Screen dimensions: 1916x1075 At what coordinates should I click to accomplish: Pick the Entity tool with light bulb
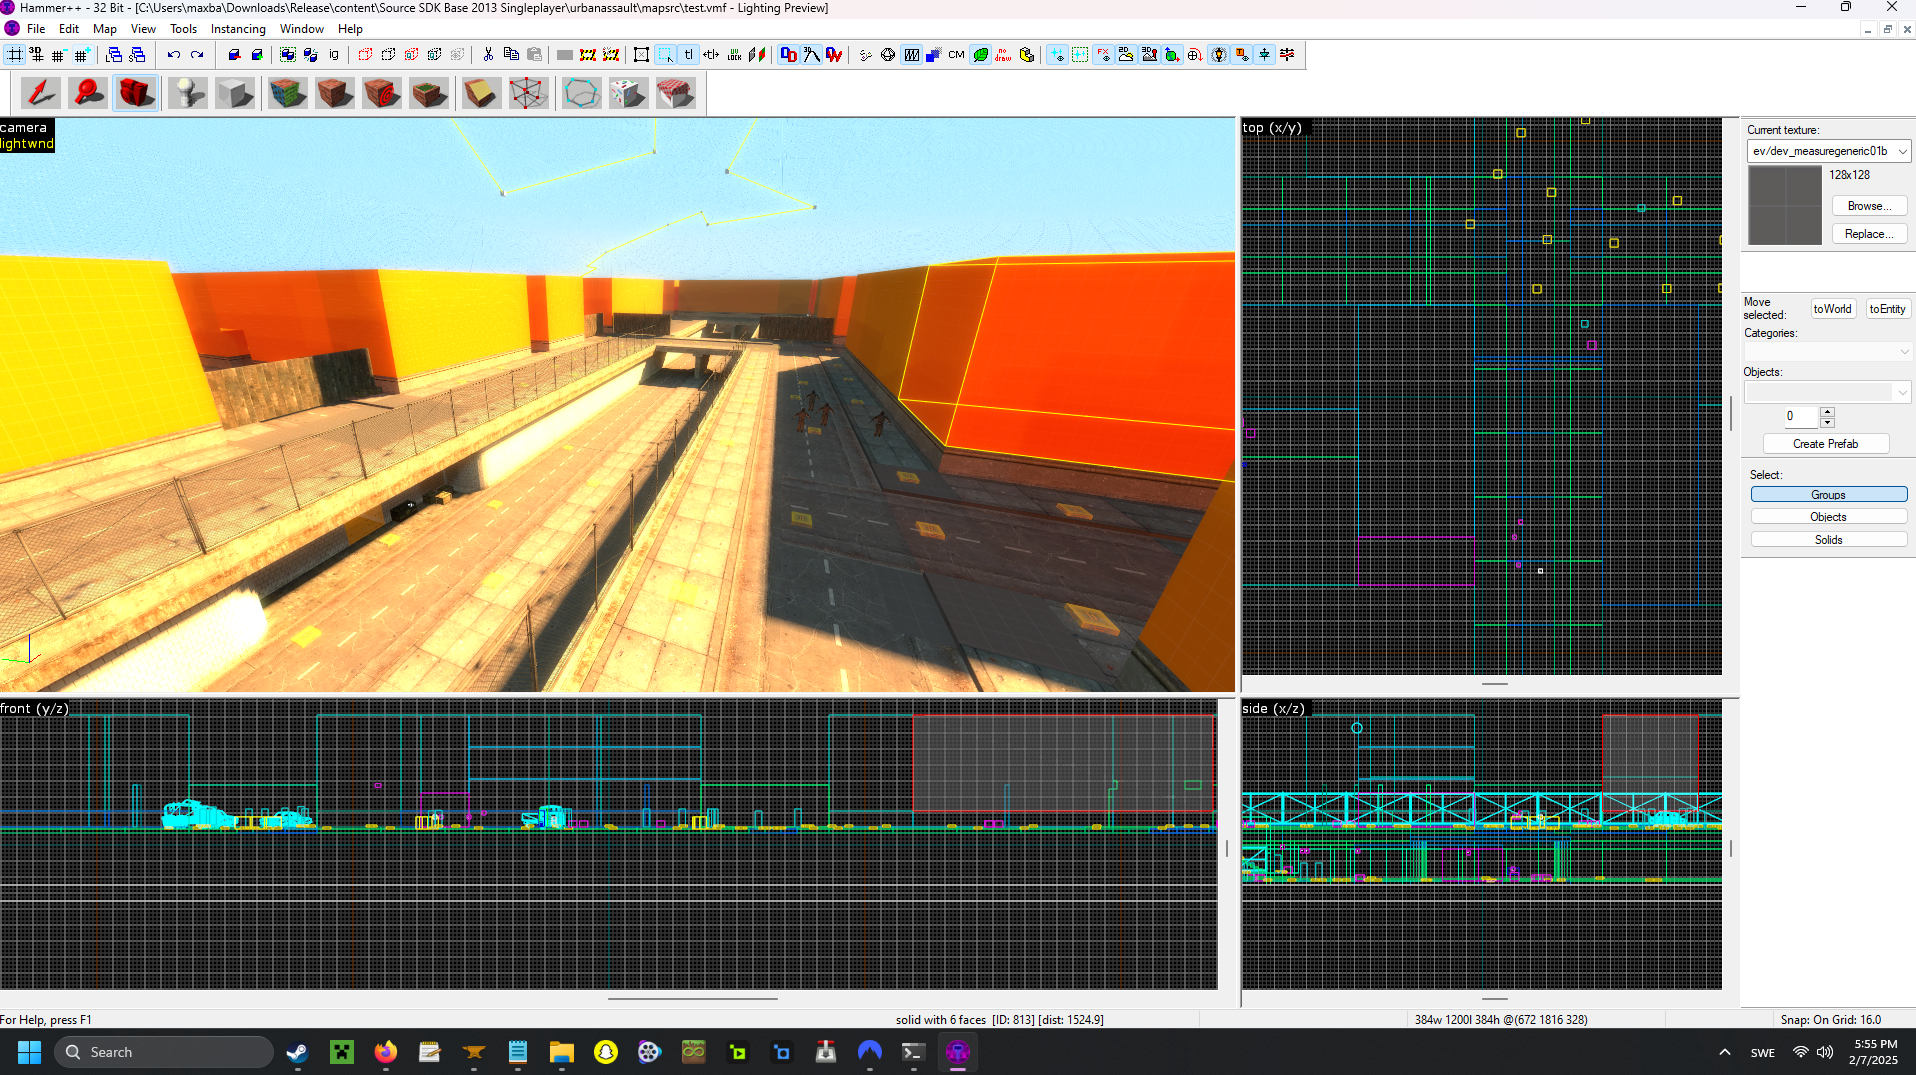tap(187, 93)
